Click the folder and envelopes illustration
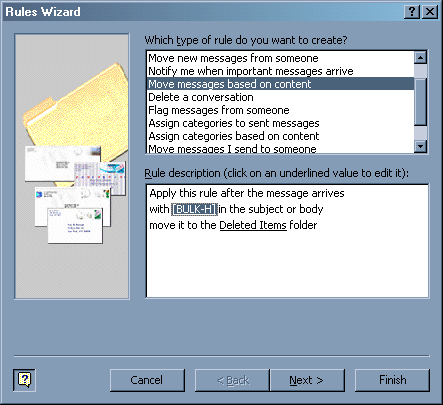This screenshot has width=443, height=405. pyautogui.click(x=72, y=166)
